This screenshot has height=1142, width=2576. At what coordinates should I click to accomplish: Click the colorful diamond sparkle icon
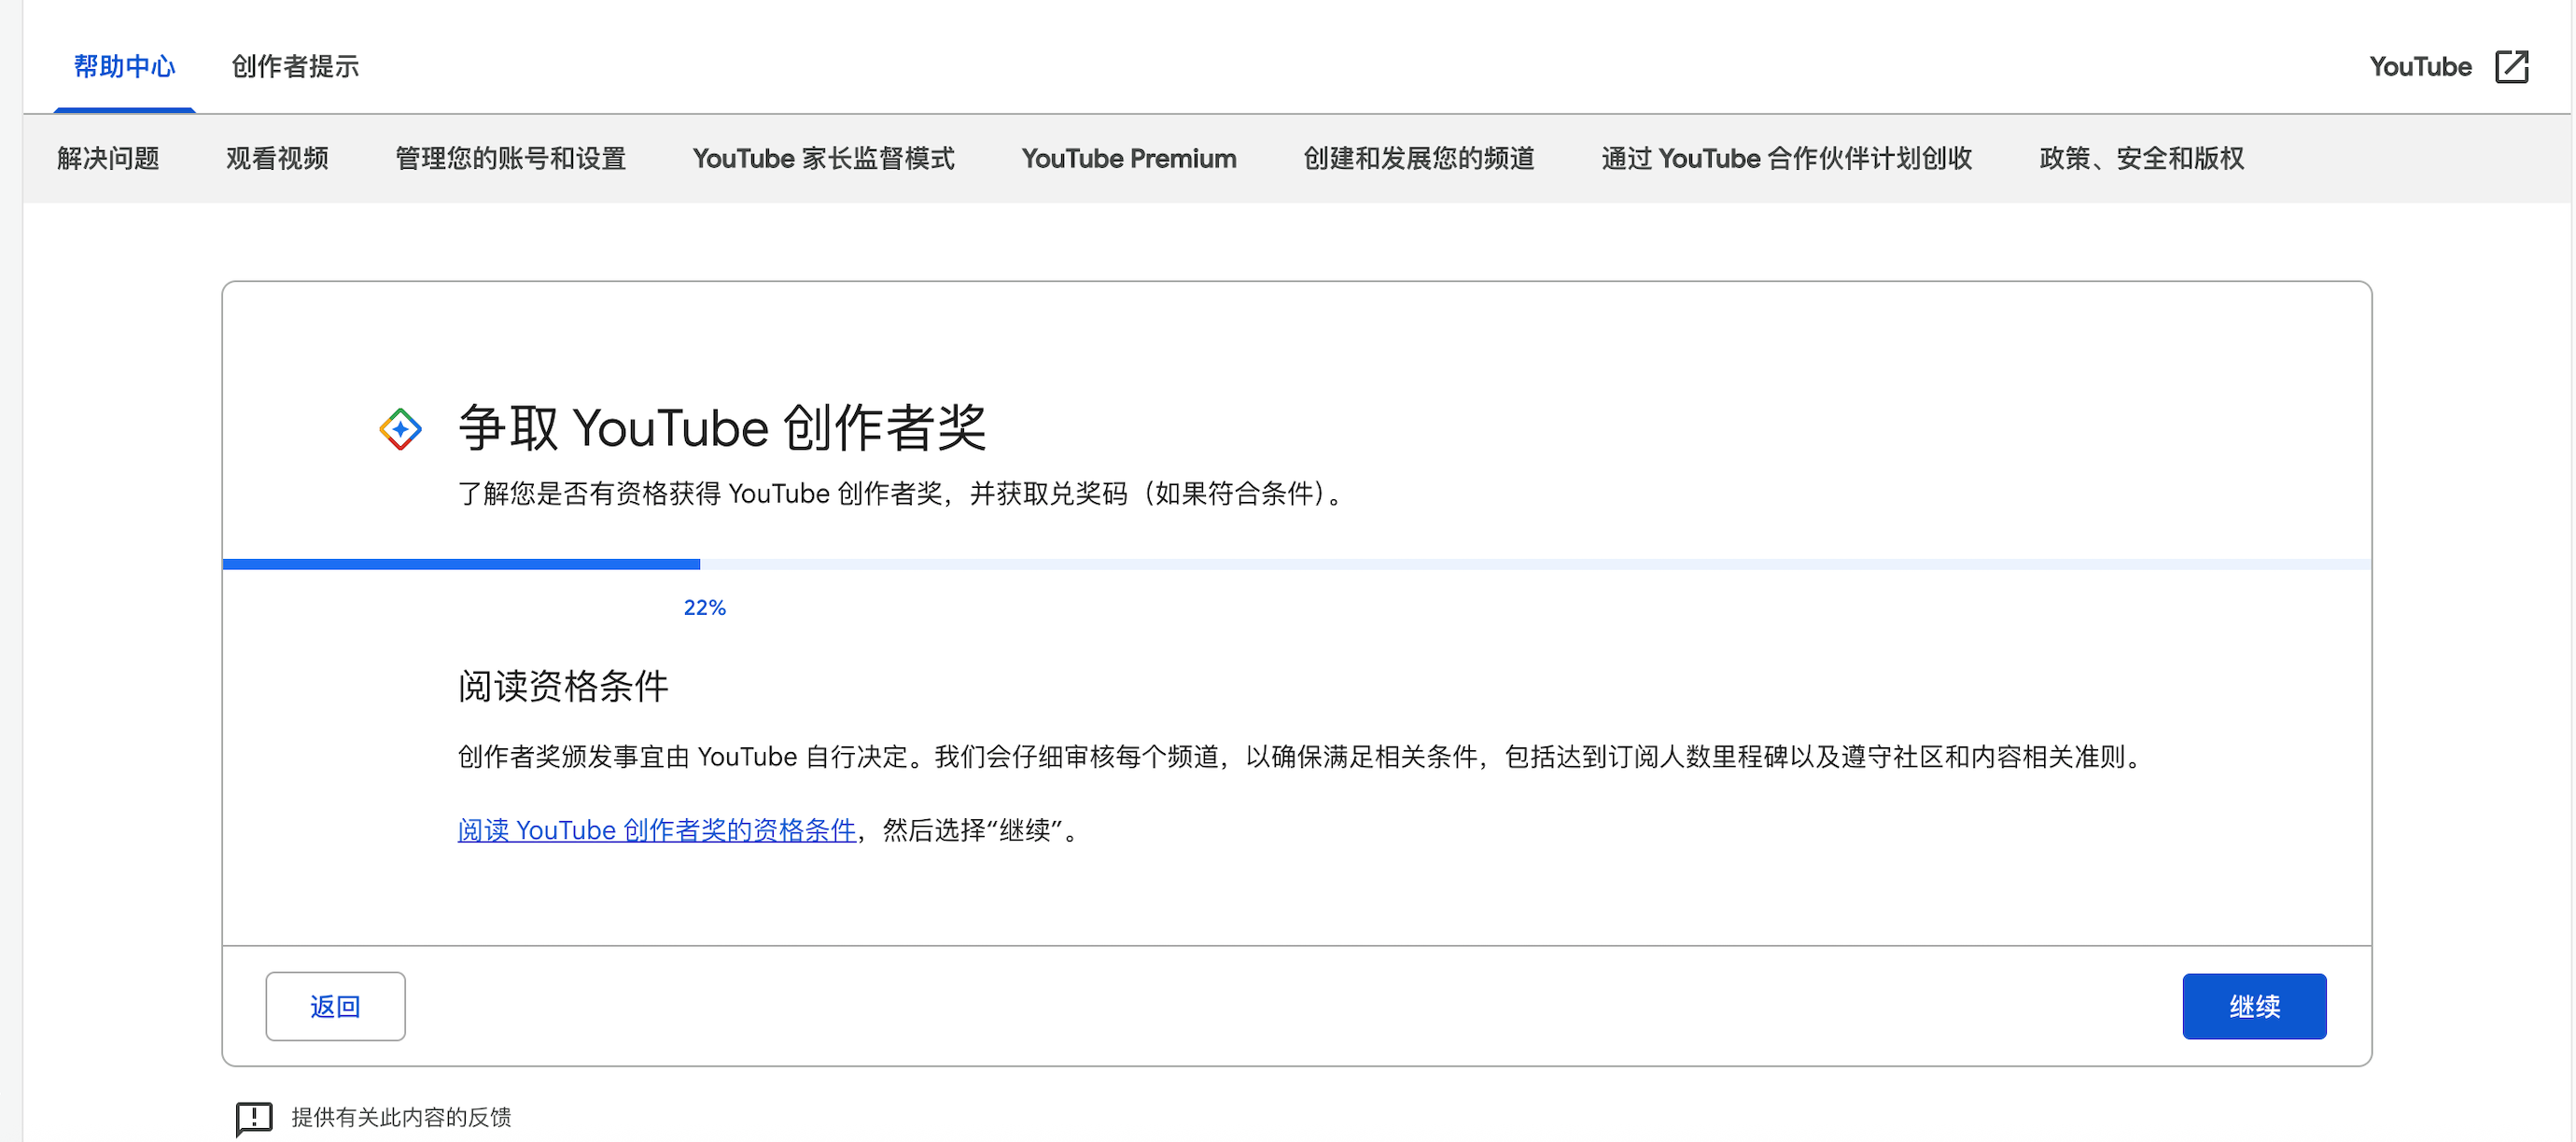(400, 429)
